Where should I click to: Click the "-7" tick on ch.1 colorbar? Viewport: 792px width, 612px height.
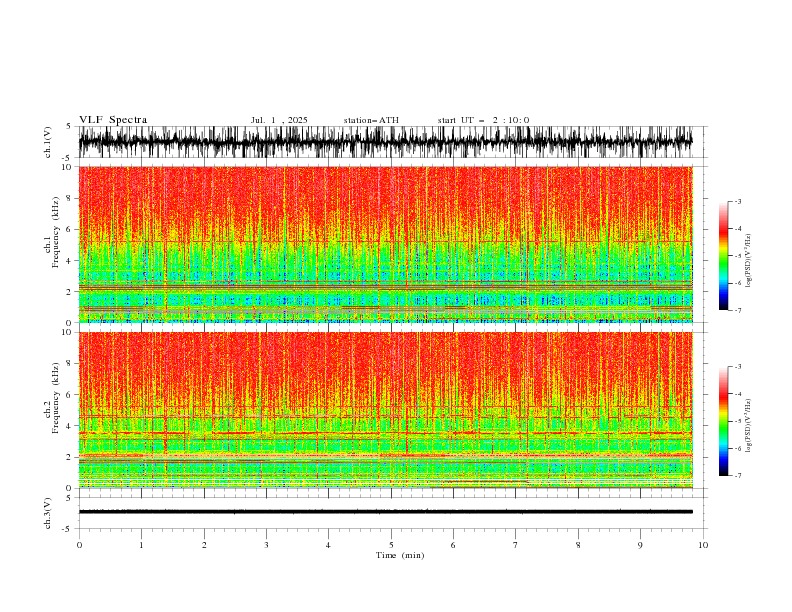(737, 310)
